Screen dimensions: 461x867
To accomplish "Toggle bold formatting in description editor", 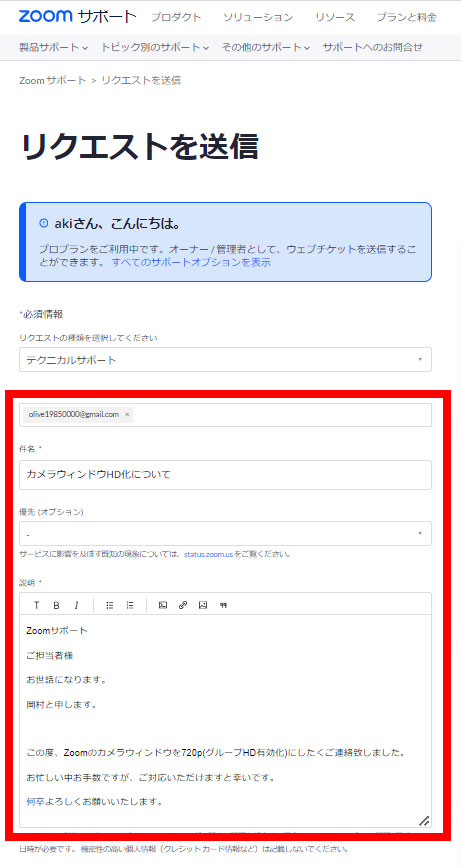I will click(56, 605).
